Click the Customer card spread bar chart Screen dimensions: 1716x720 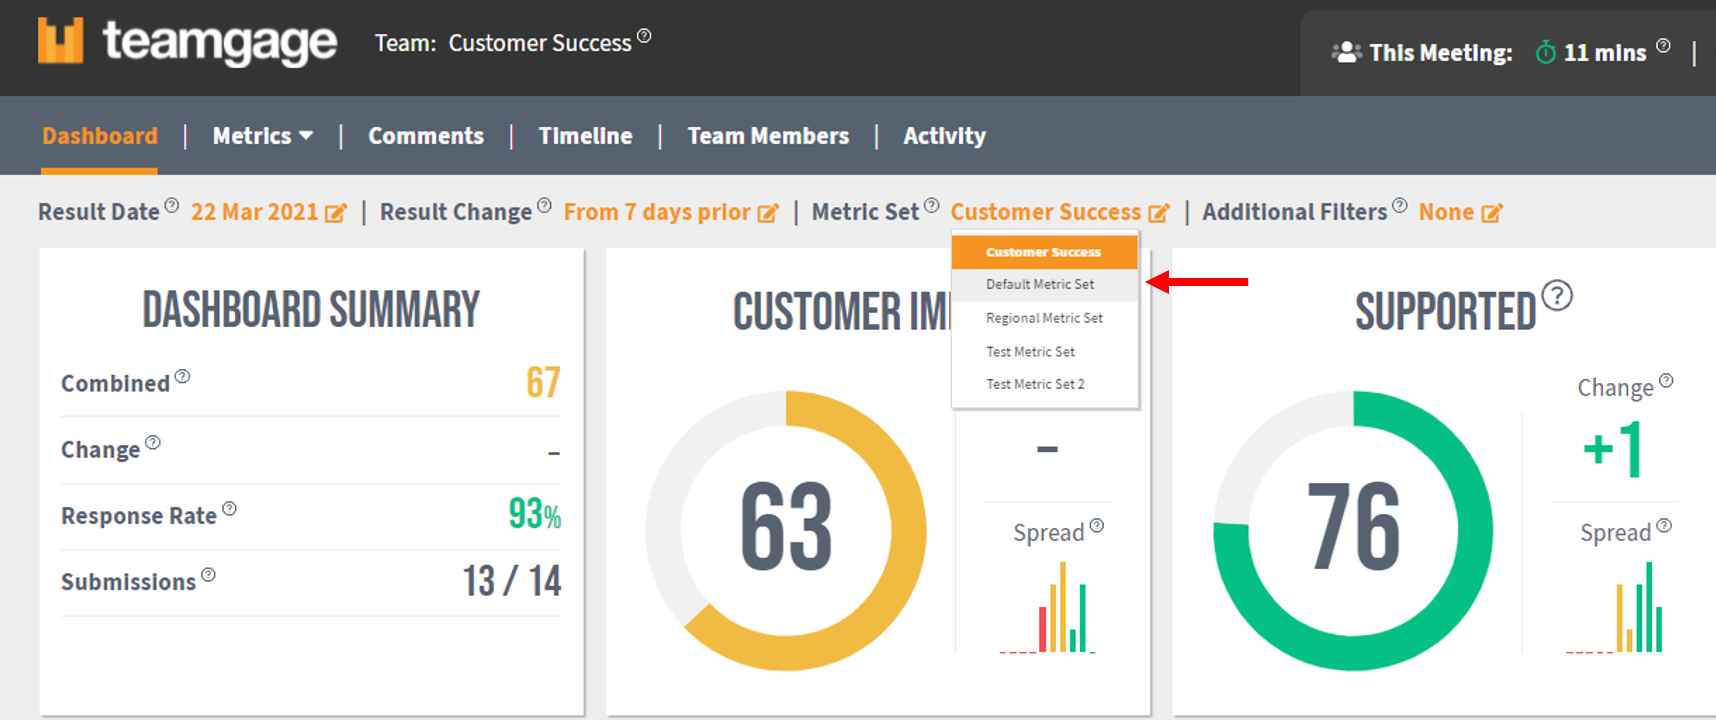point(1048,607)
